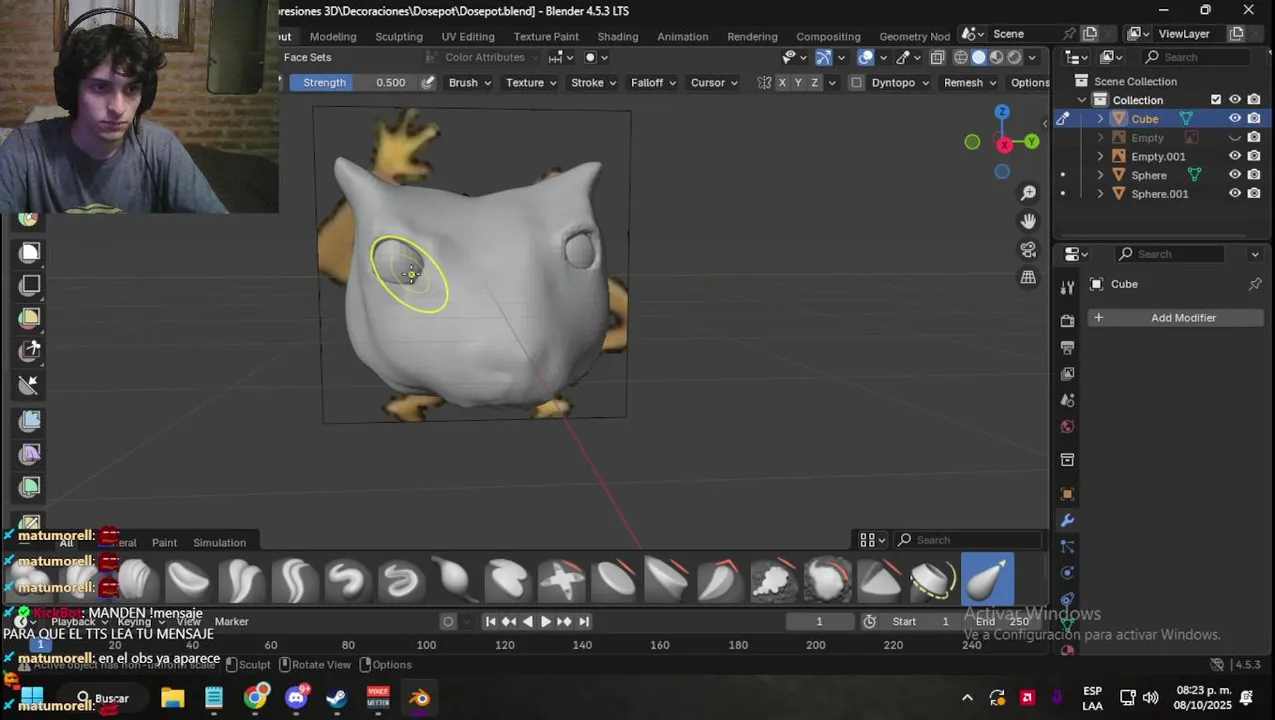Hide Sphere.001 using its eye icon
Viewport: 1275px width, 720px height.
click(1235, 193)
